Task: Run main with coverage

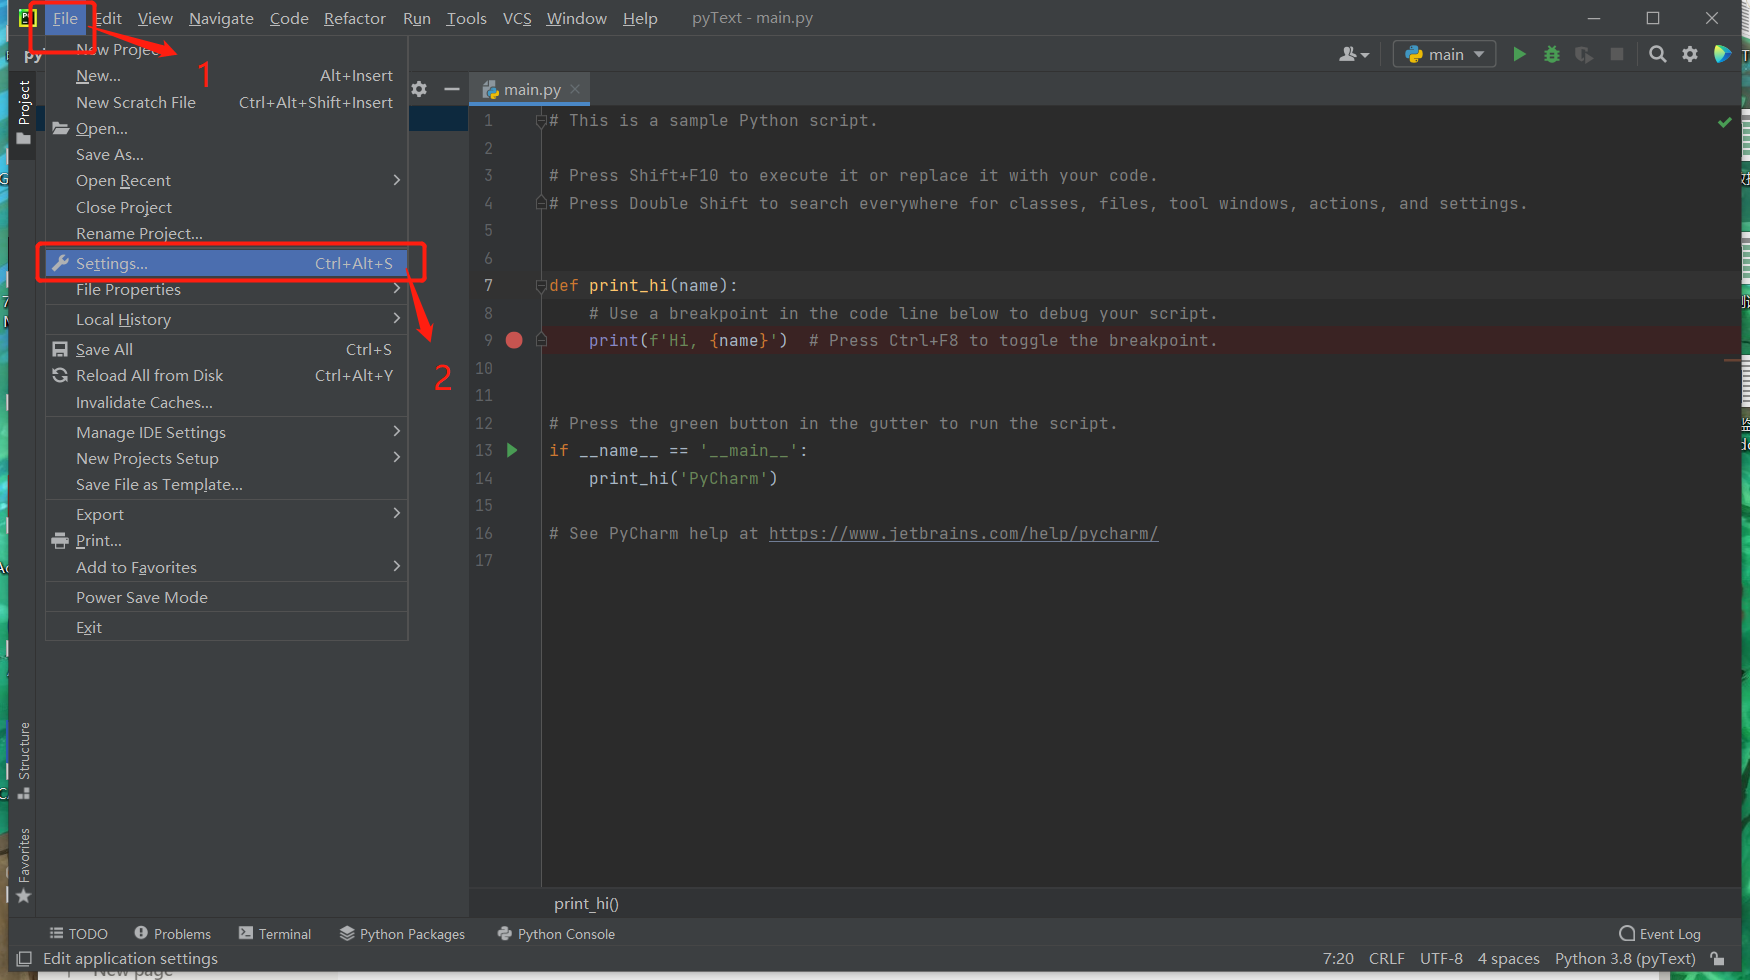Action: [1584, 53]
